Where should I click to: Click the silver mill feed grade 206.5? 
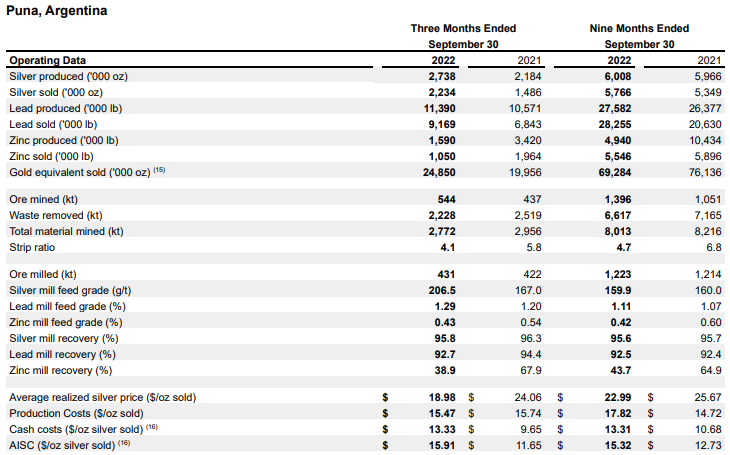442,290
